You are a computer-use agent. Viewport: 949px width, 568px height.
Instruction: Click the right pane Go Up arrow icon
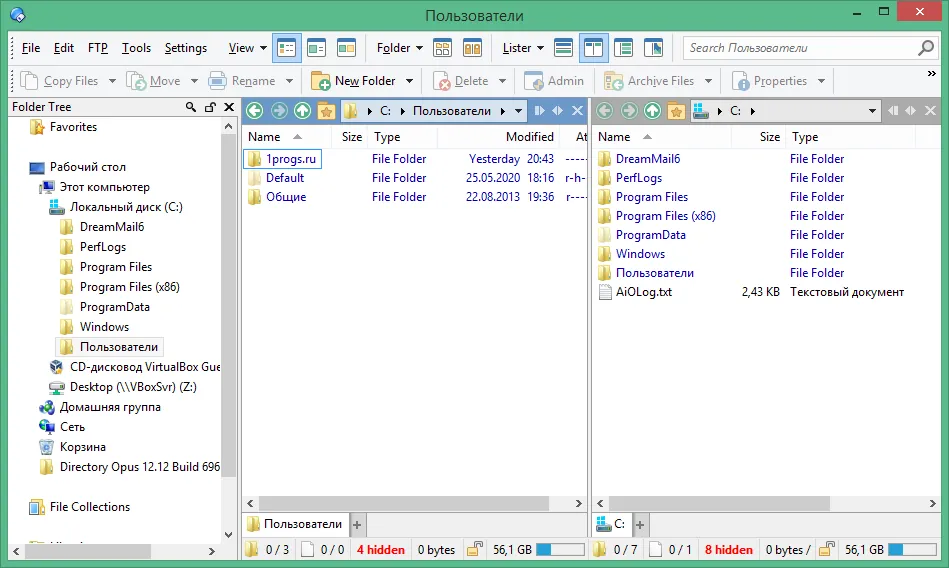pyautogui.click(x=652, y=111)
